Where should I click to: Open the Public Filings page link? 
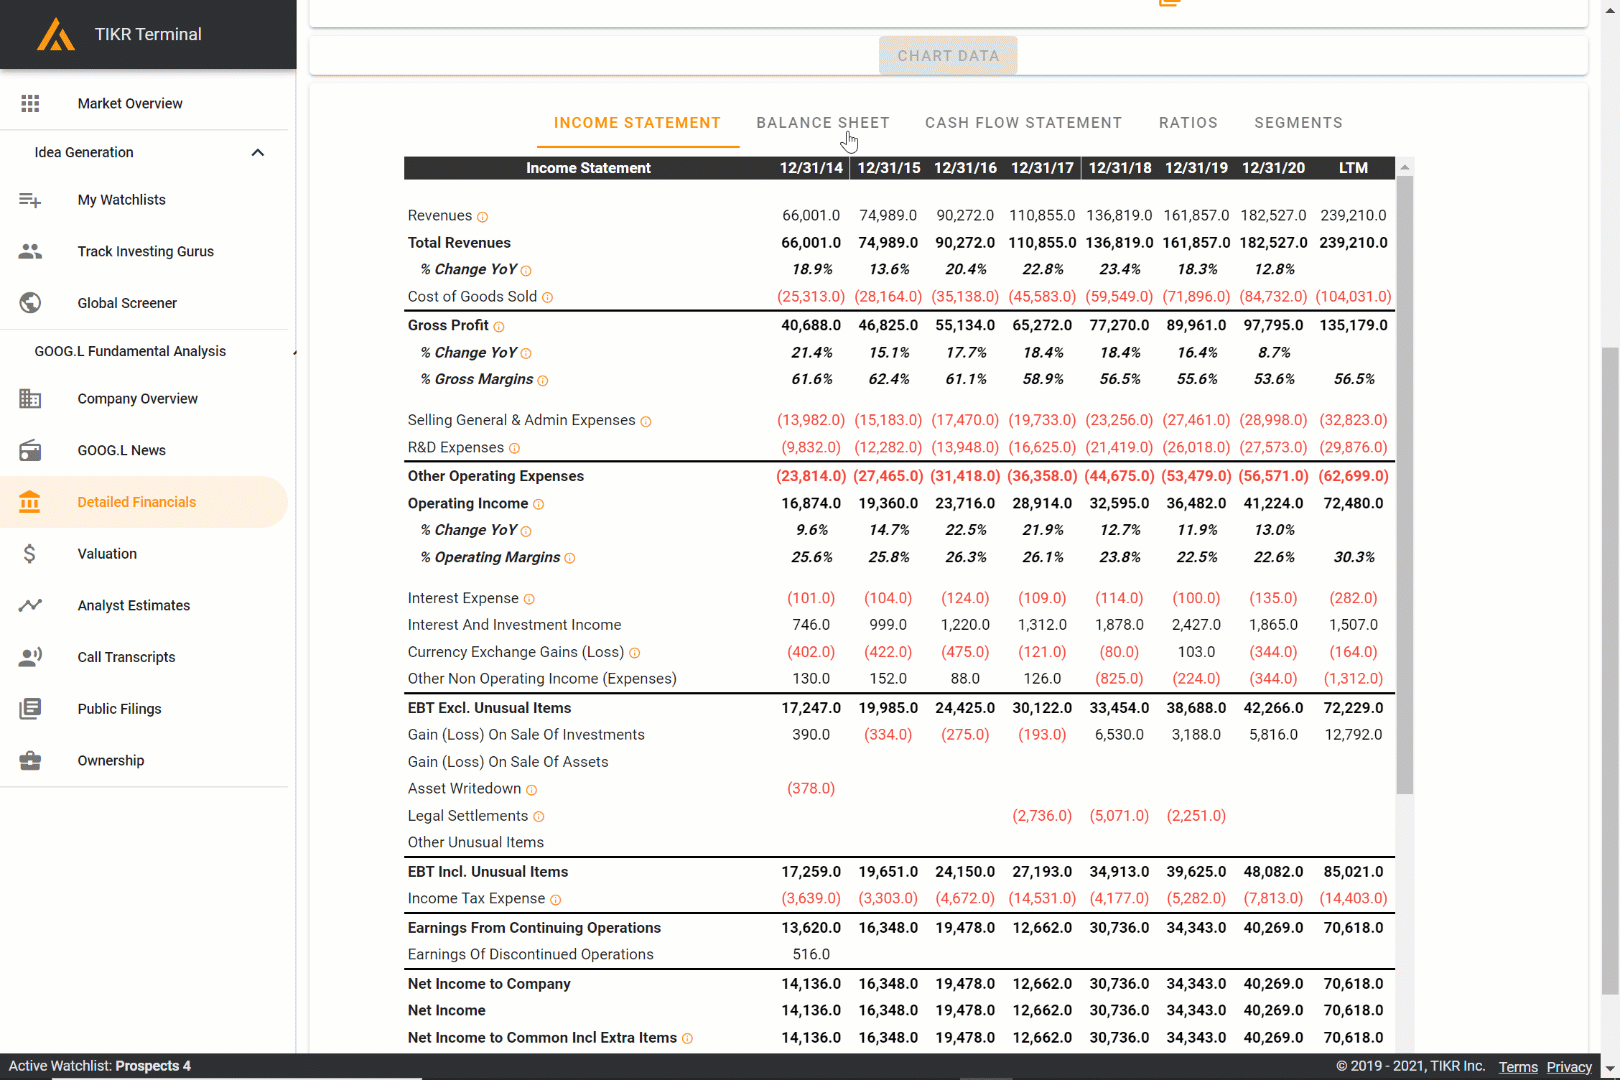coord(119,709)
